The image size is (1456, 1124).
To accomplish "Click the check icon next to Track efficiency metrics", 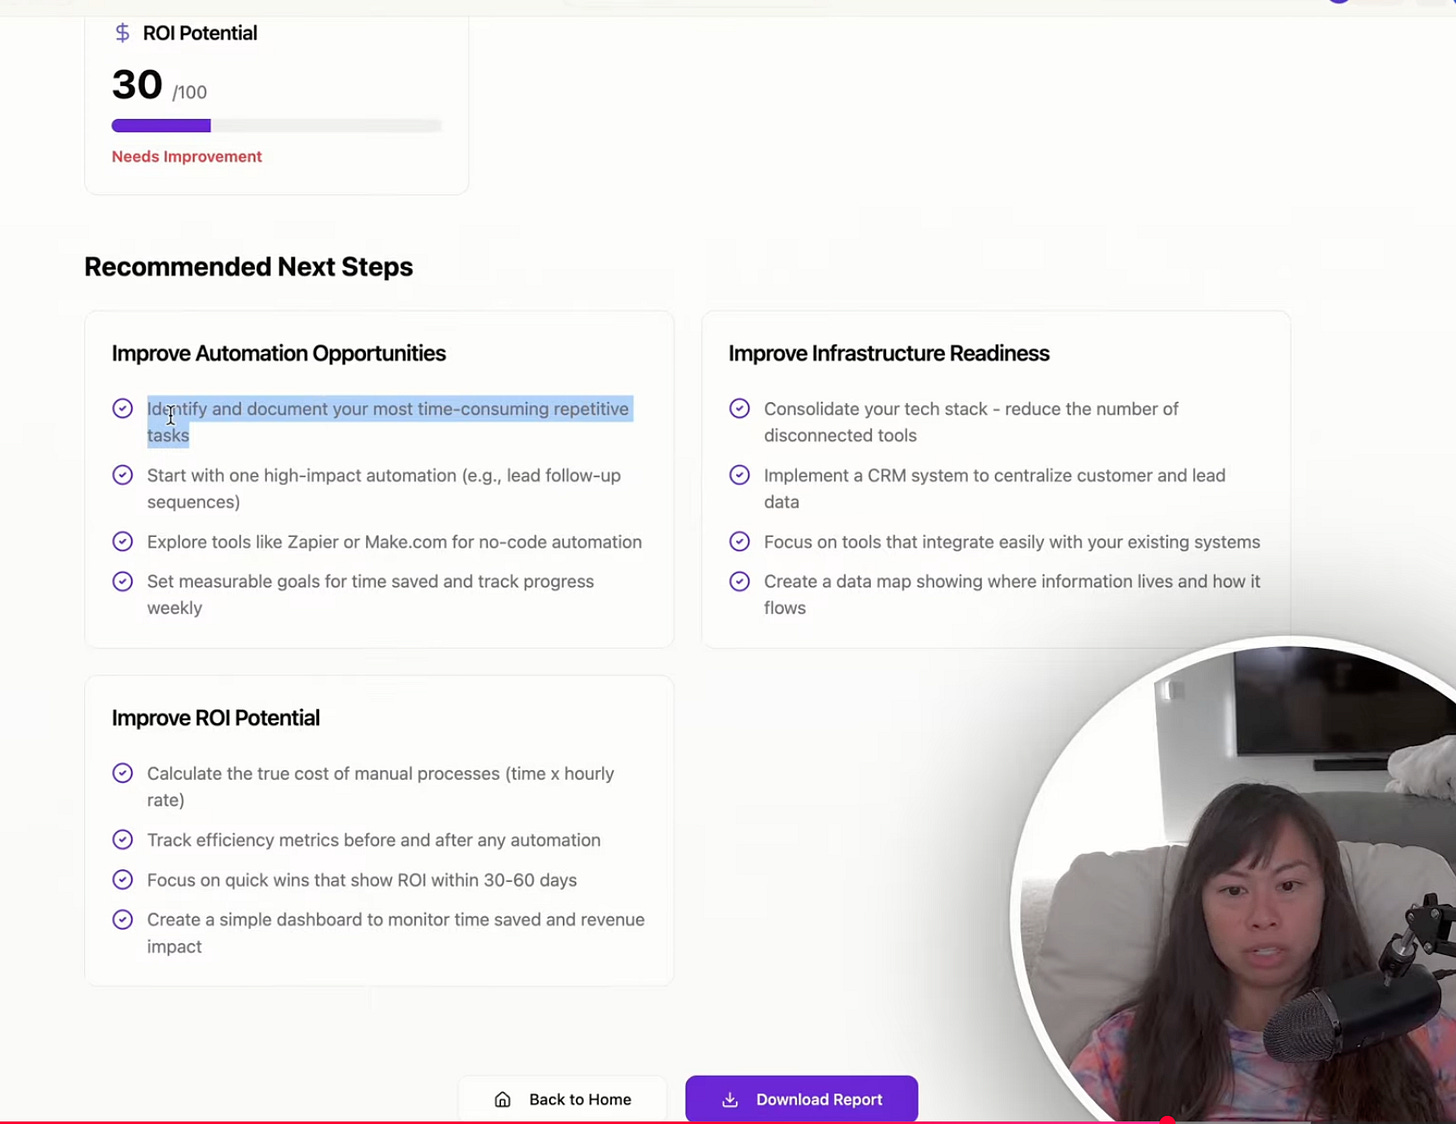I will pyautogui.click(x=123, y=840).
